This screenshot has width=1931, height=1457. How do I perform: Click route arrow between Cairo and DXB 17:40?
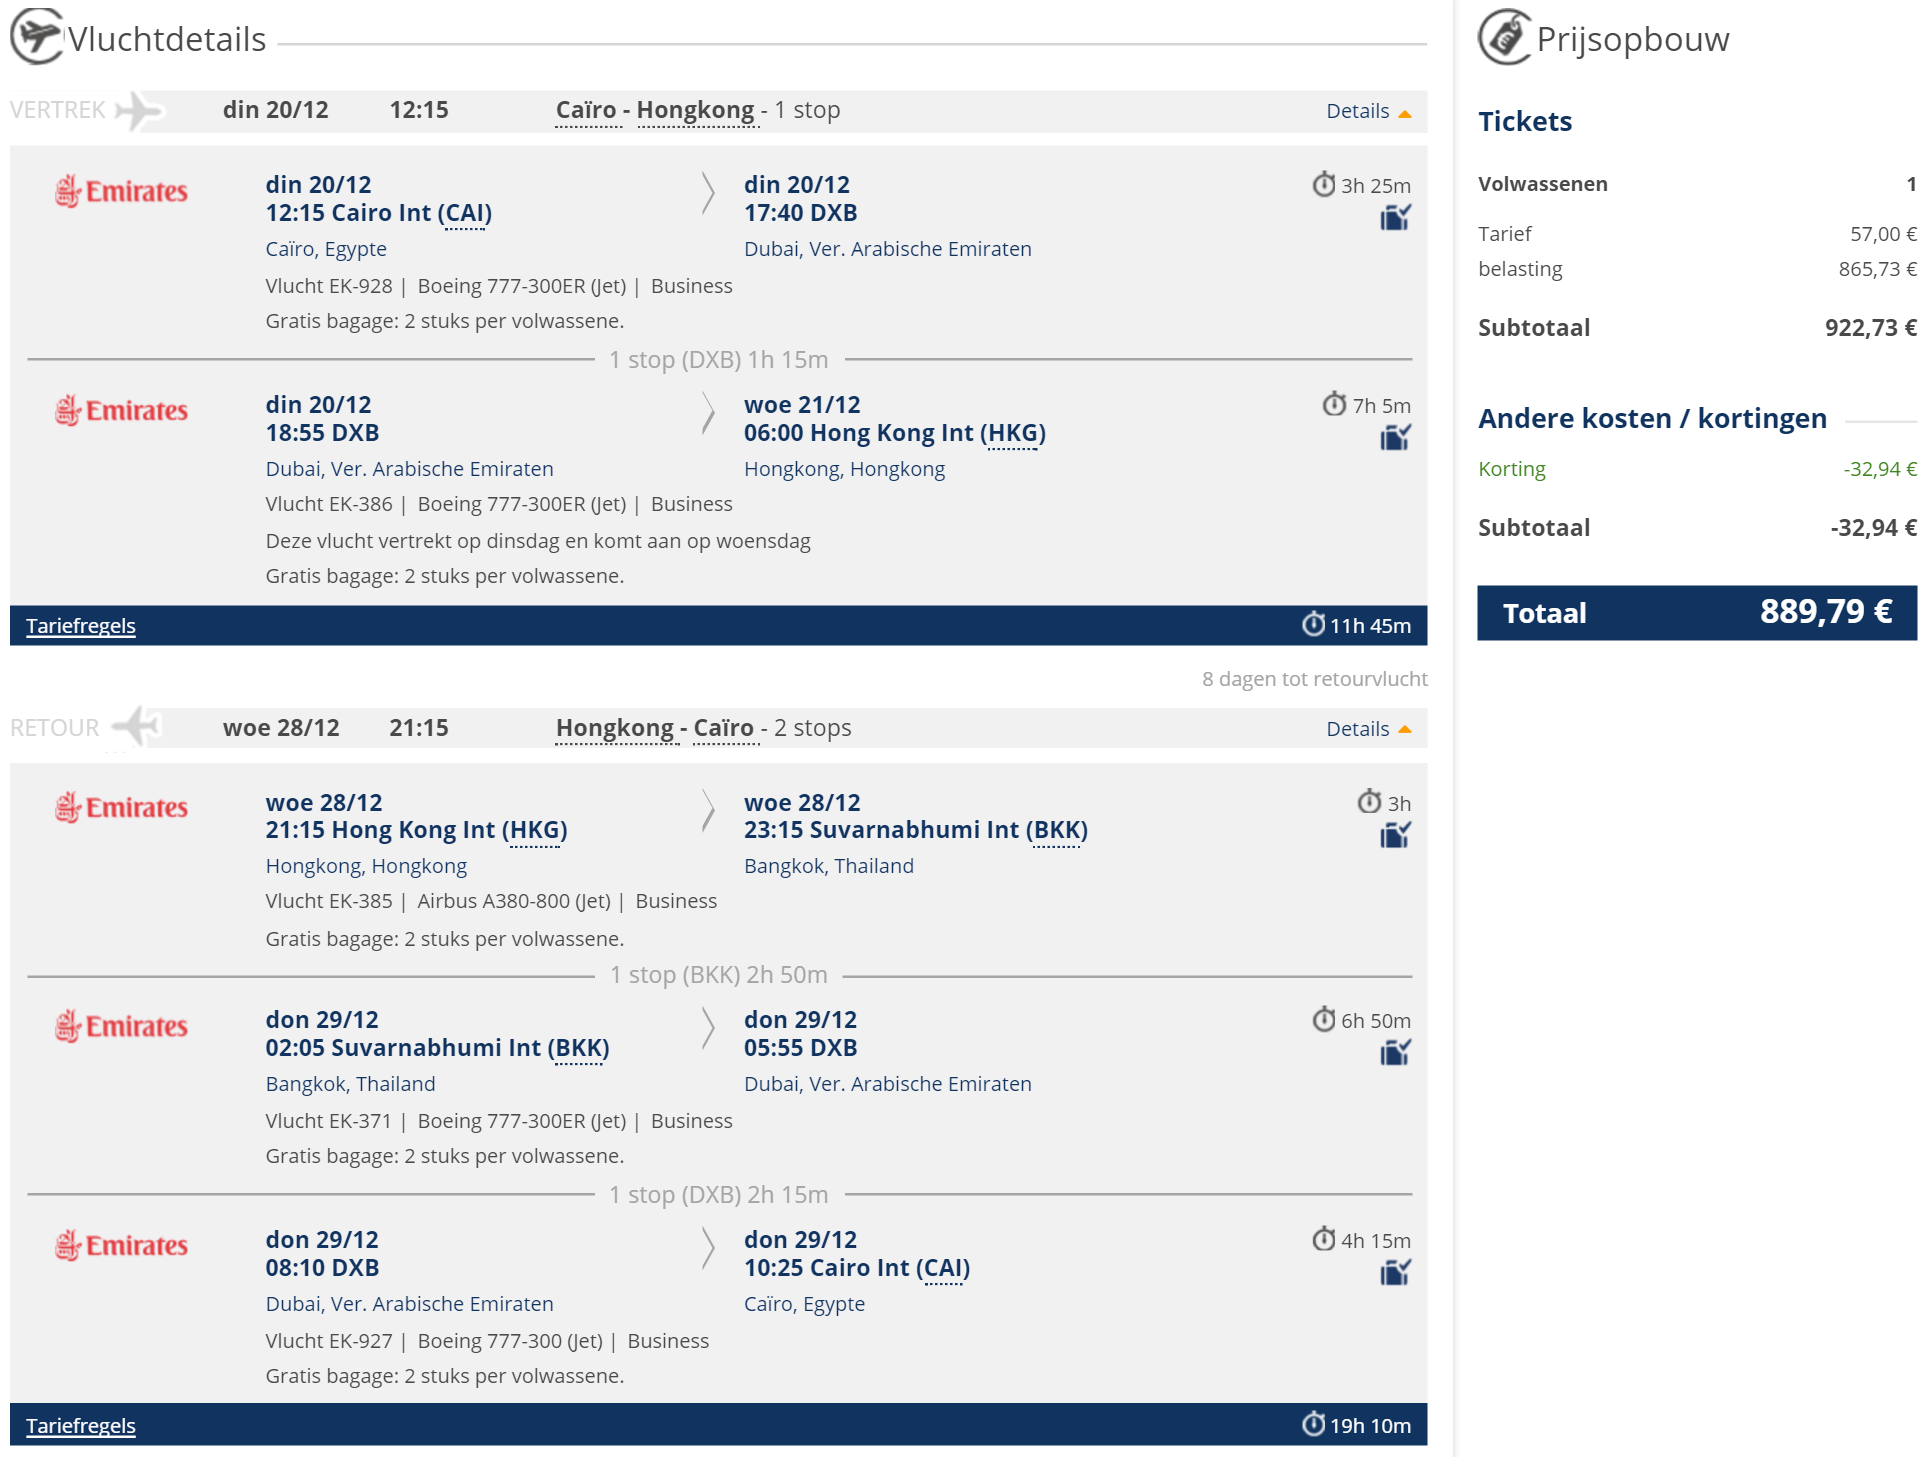coord(708,194)
